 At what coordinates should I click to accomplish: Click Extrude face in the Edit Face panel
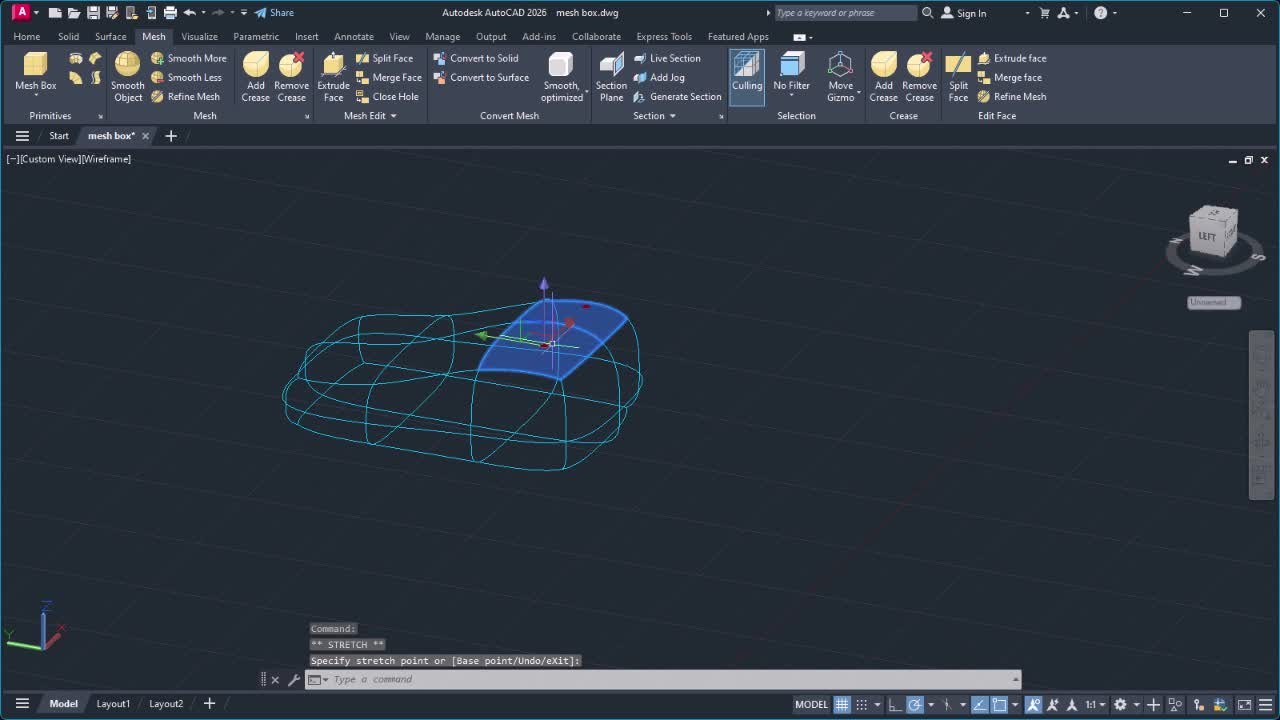point(1012,58)
